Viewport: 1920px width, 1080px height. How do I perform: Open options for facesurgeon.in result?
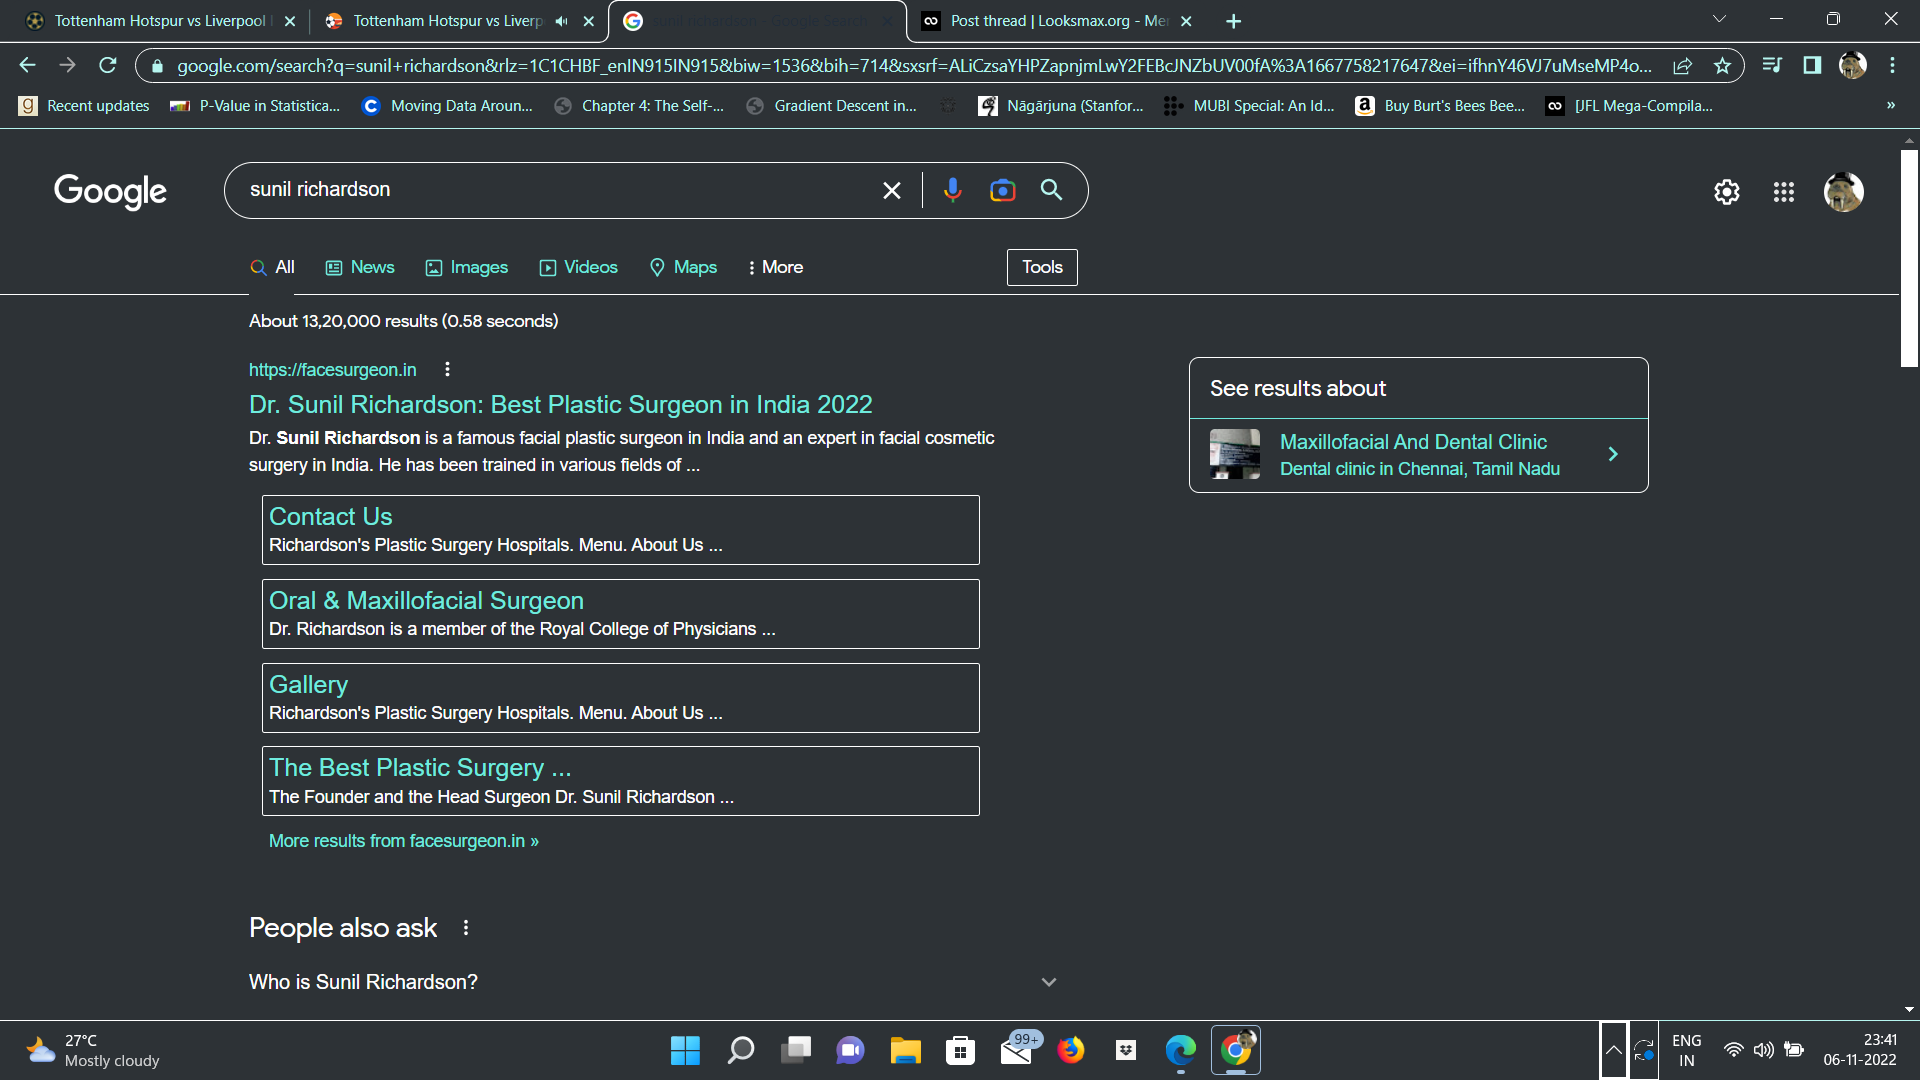tap(447, 370)
